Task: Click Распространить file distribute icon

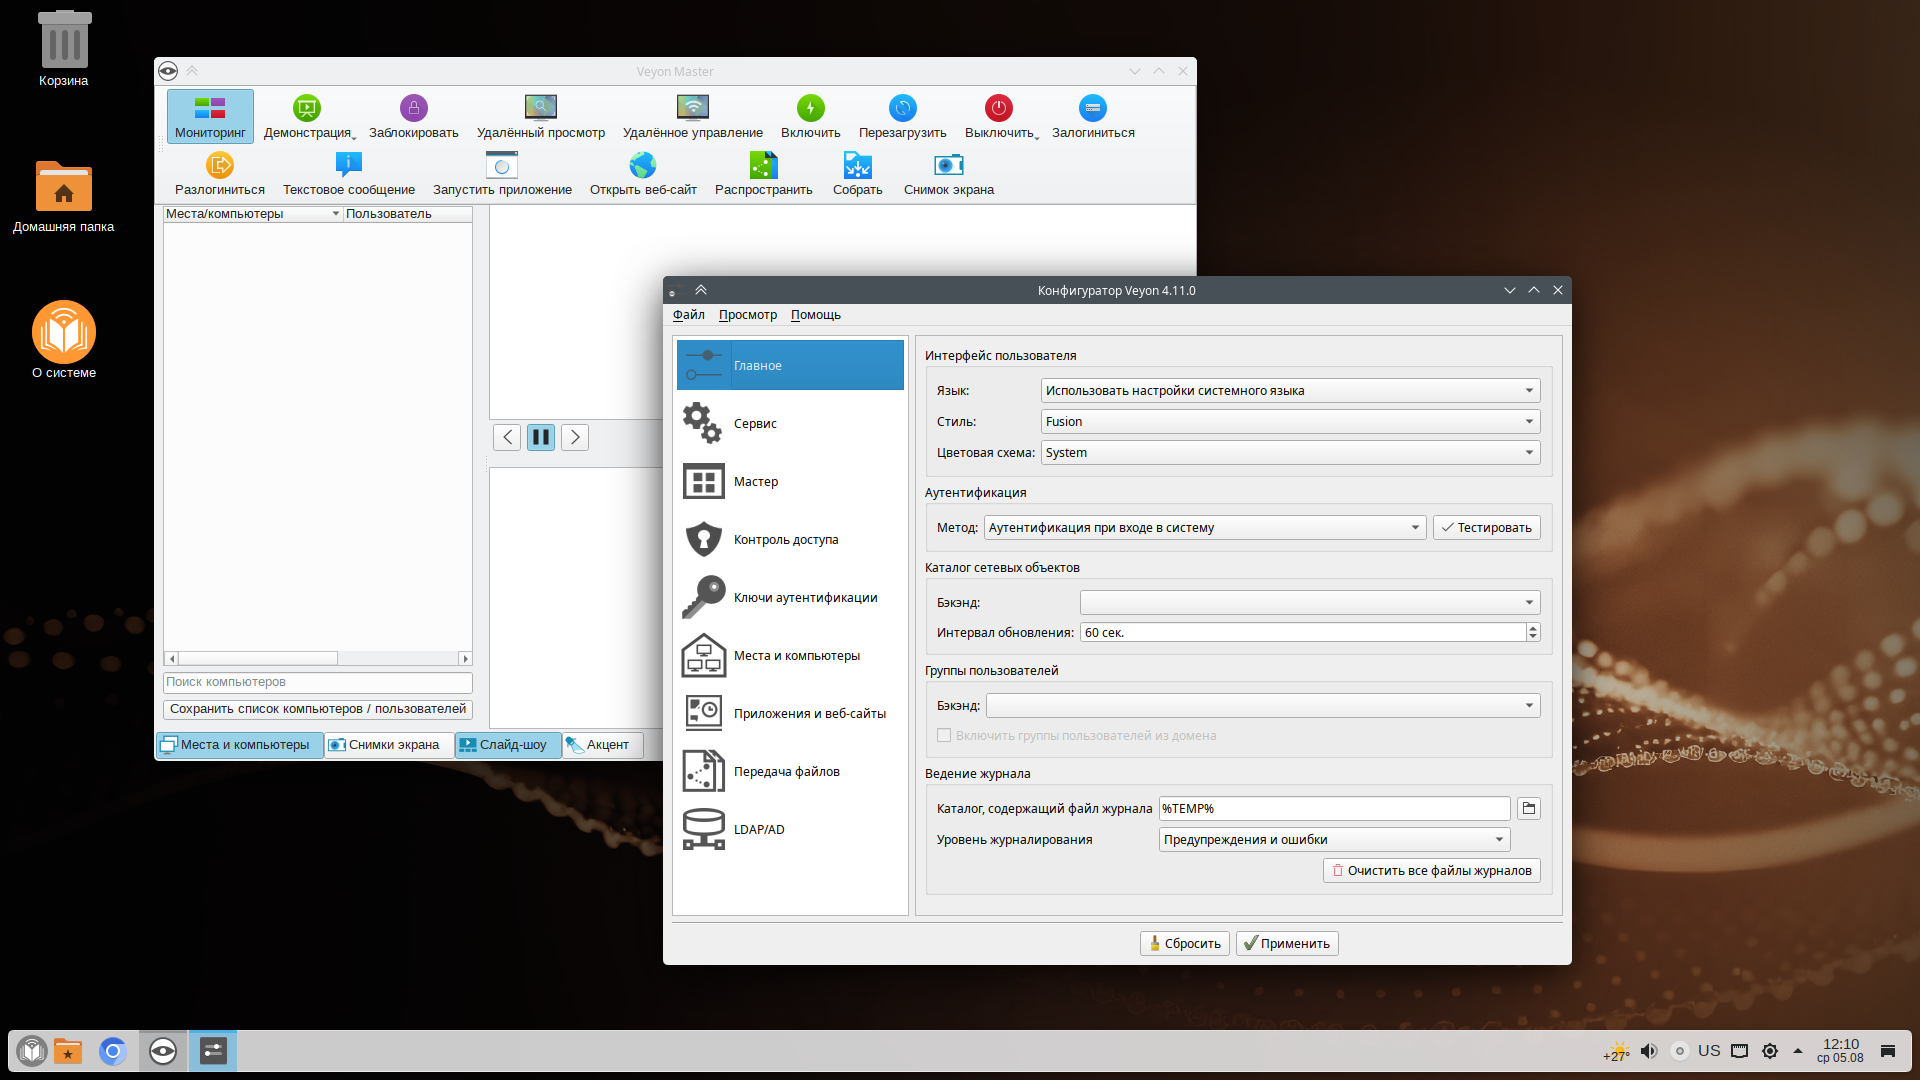Action: coord(764,165)
